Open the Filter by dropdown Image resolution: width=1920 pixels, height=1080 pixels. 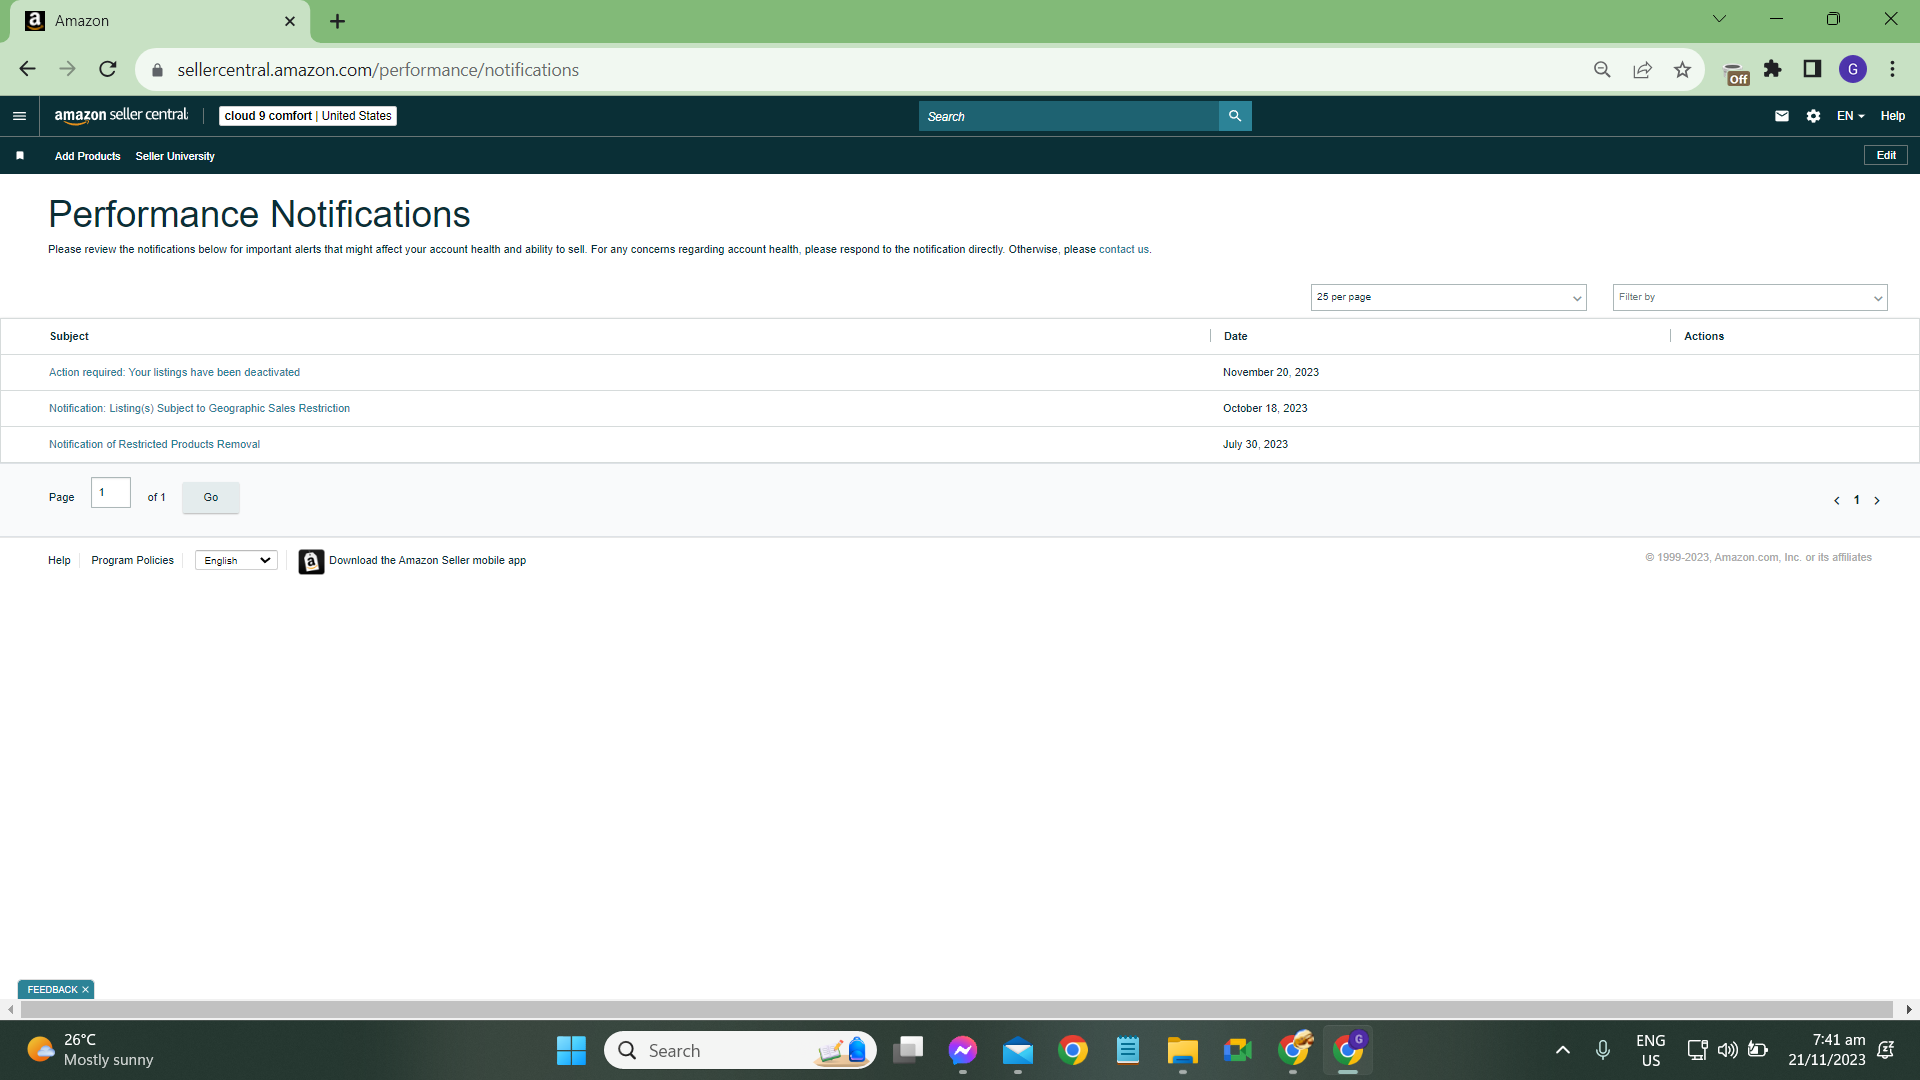coord(1750,297)
